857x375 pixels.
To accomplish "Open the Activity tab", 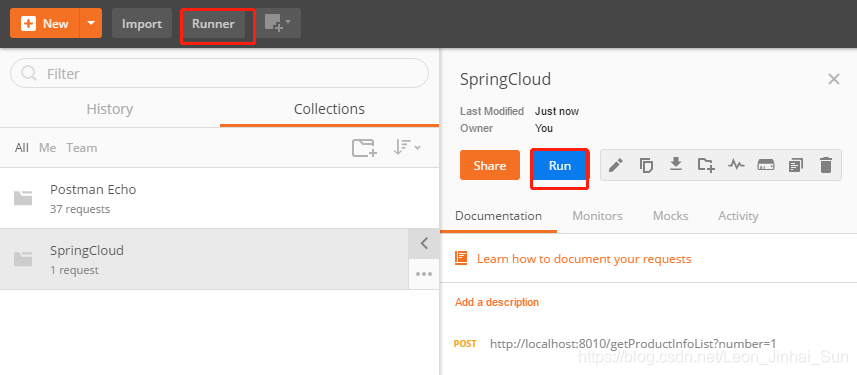I will [738, 216].
